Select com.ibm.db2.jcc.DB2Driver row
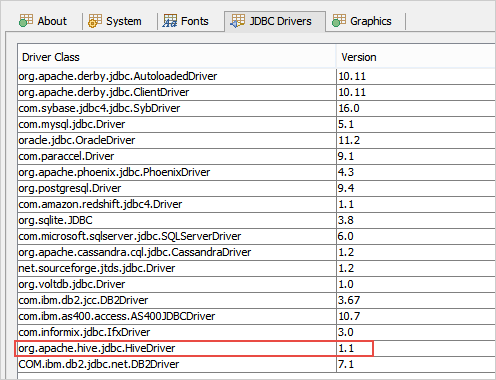The image size is (496, 380). point(257,300)
